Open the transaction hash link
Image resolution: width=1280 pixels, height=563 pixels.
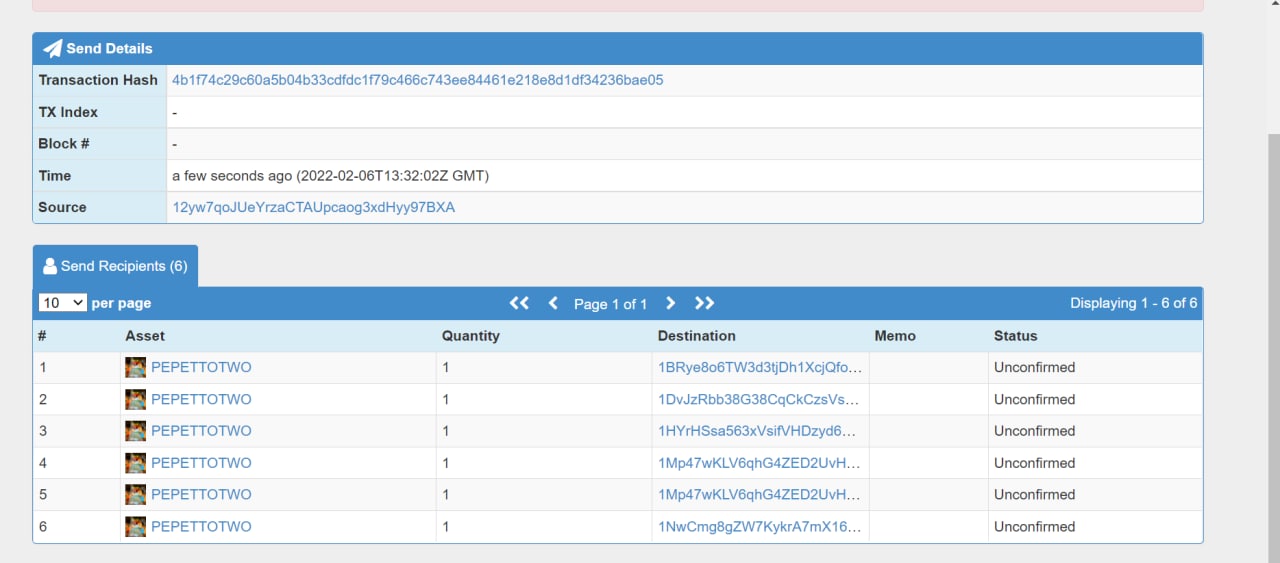(x=418, y=80)
